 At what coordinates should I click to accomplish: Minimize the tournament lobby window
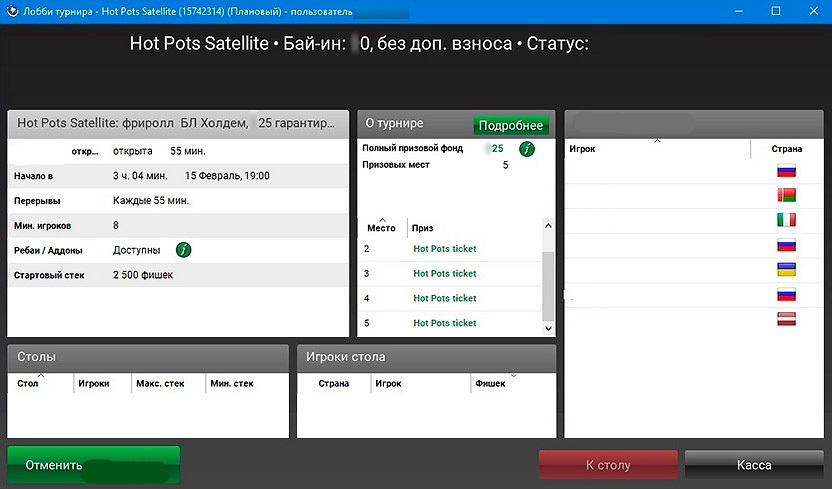click(x=739, y=11)
